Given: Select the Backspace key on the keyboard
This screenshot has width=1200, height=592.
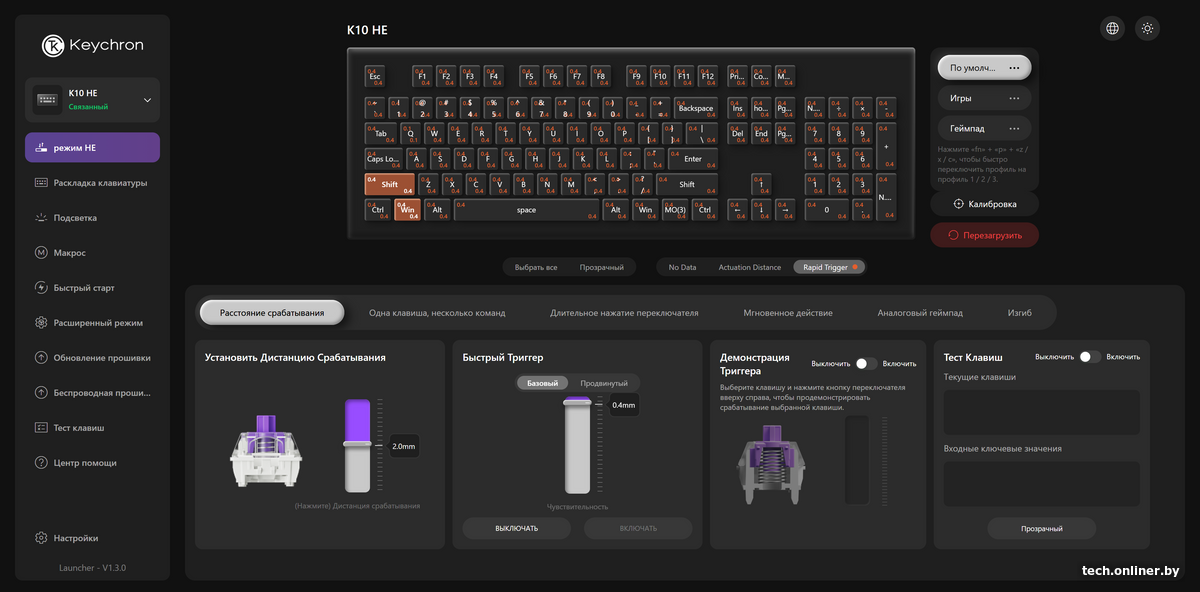Looking at the screenshot, I should point(696,107).
